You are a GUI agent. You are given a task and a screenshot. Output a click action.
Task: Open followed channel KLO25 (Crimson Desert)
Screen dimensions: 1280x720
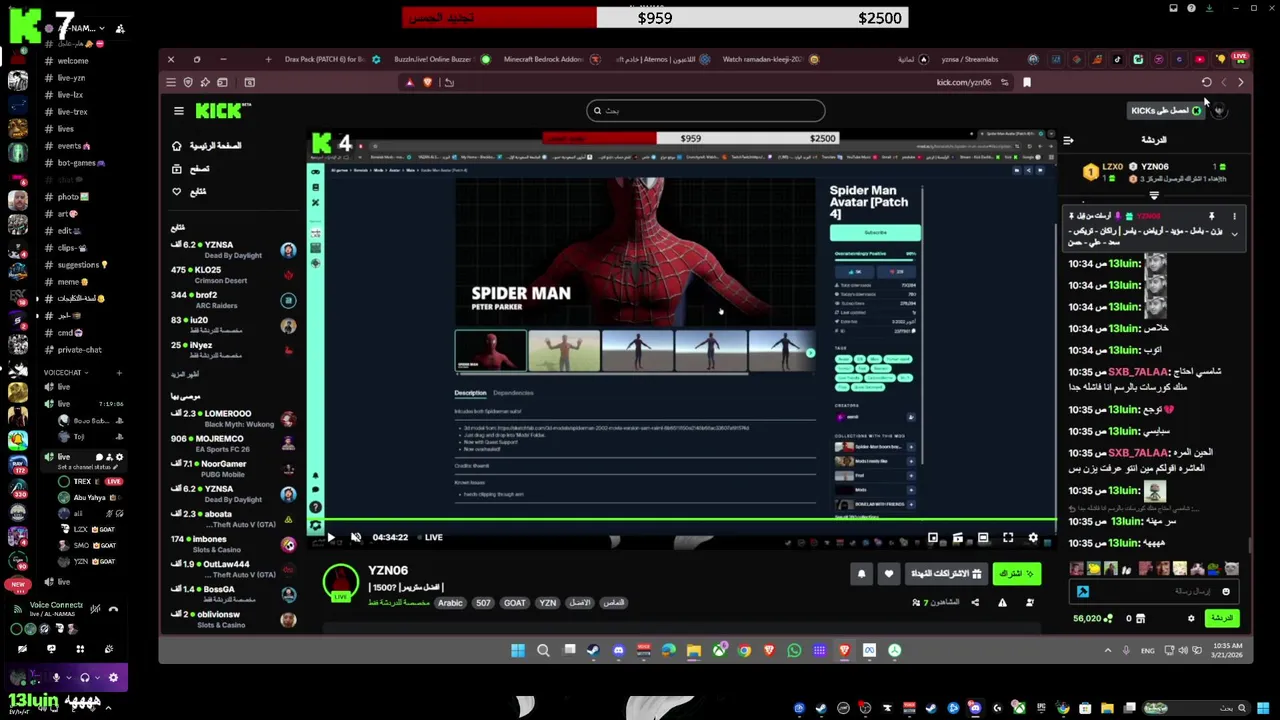click(x=234, y=275)
